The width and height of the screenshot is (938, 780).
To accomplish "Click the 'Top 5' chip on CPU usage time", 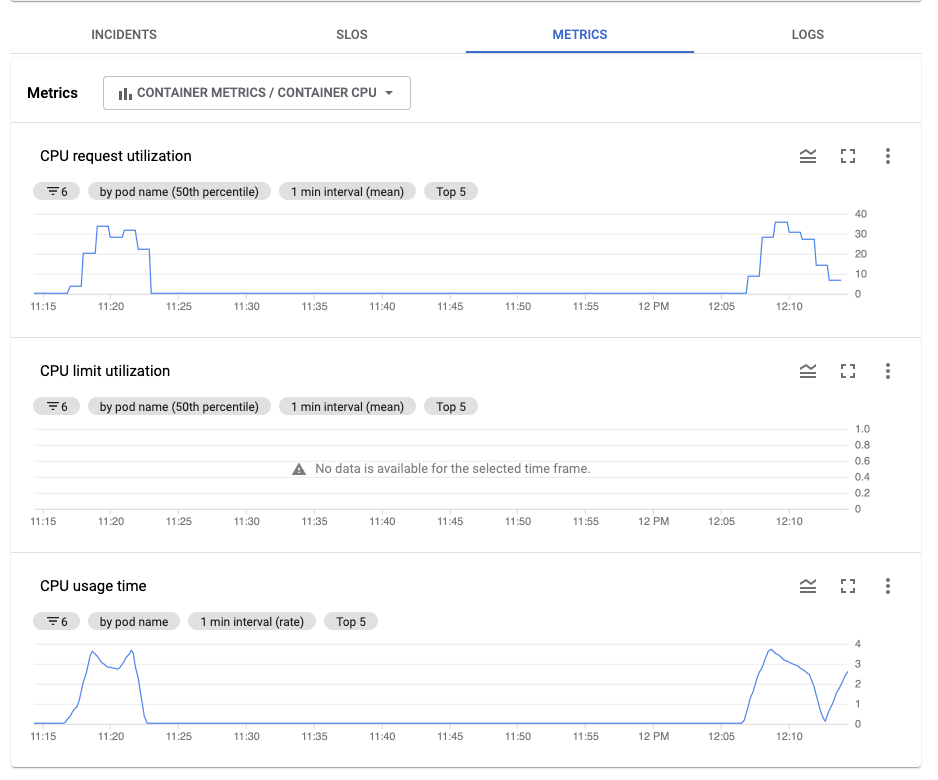I will [x=351, y=621].
